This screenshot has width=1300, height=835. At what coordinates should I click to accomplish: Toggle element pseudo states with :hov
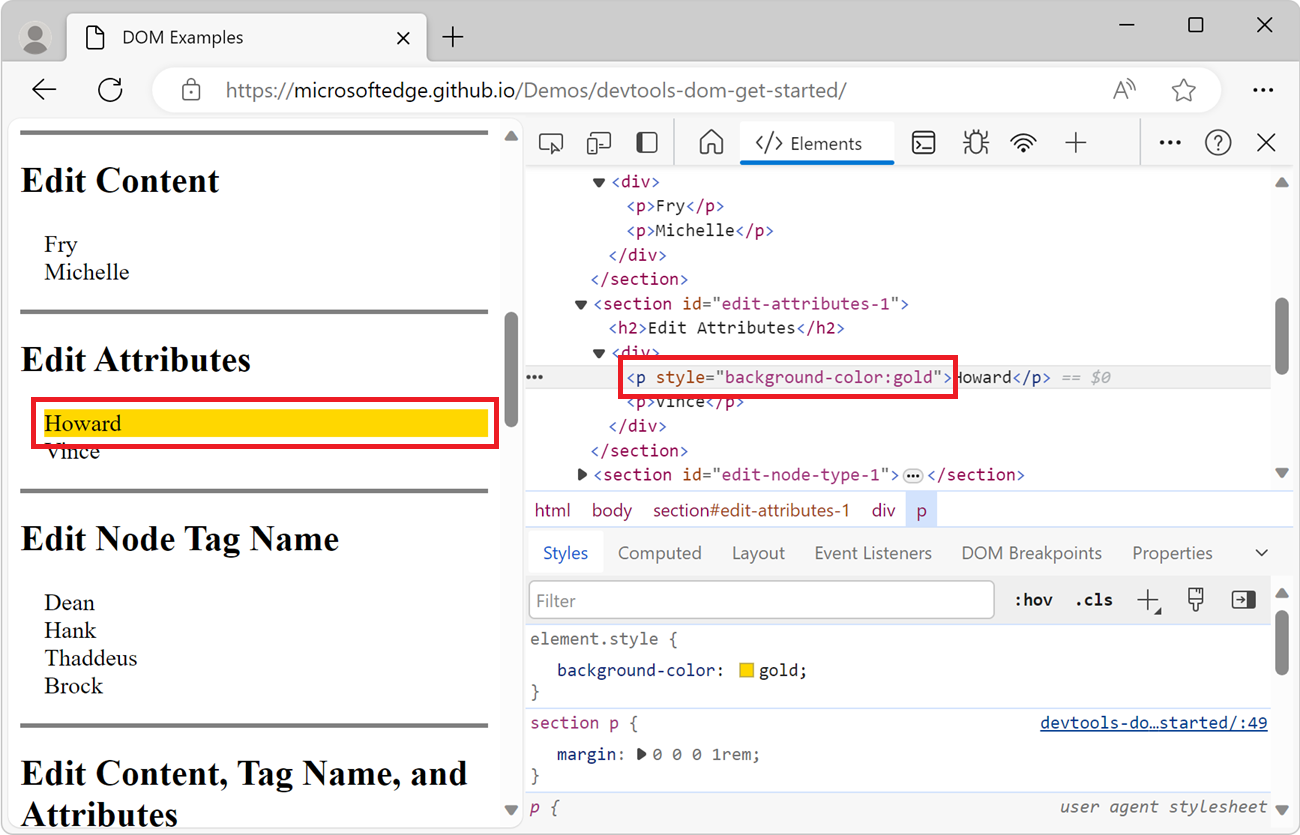[x=1033, y=599]
